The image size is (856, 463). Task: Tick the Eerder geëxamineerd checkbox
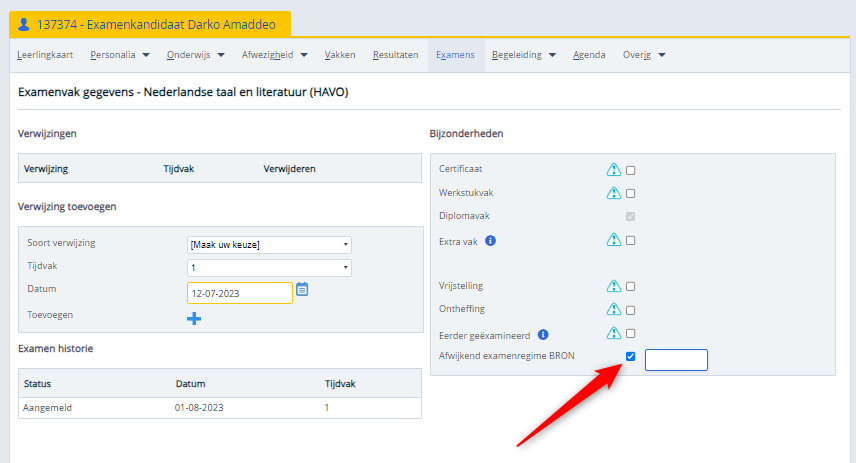pyautogui.click(x=631, y=333)
